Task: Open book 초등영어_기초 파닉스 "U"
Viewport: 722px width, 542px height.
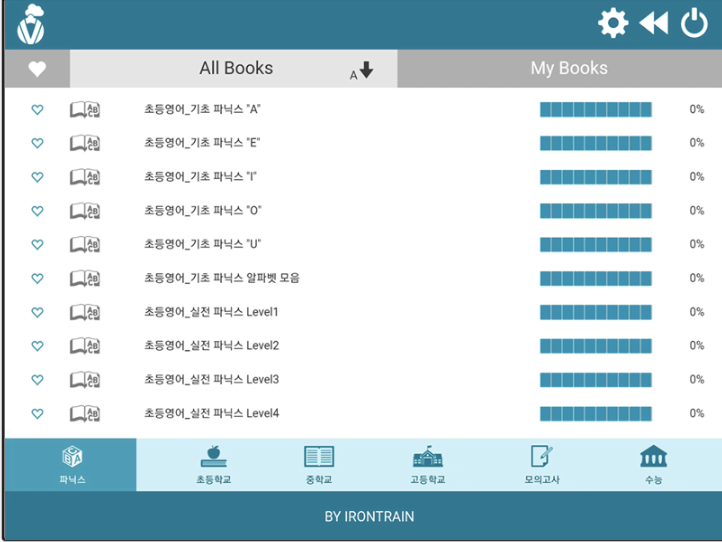Action: coord(202,244)
